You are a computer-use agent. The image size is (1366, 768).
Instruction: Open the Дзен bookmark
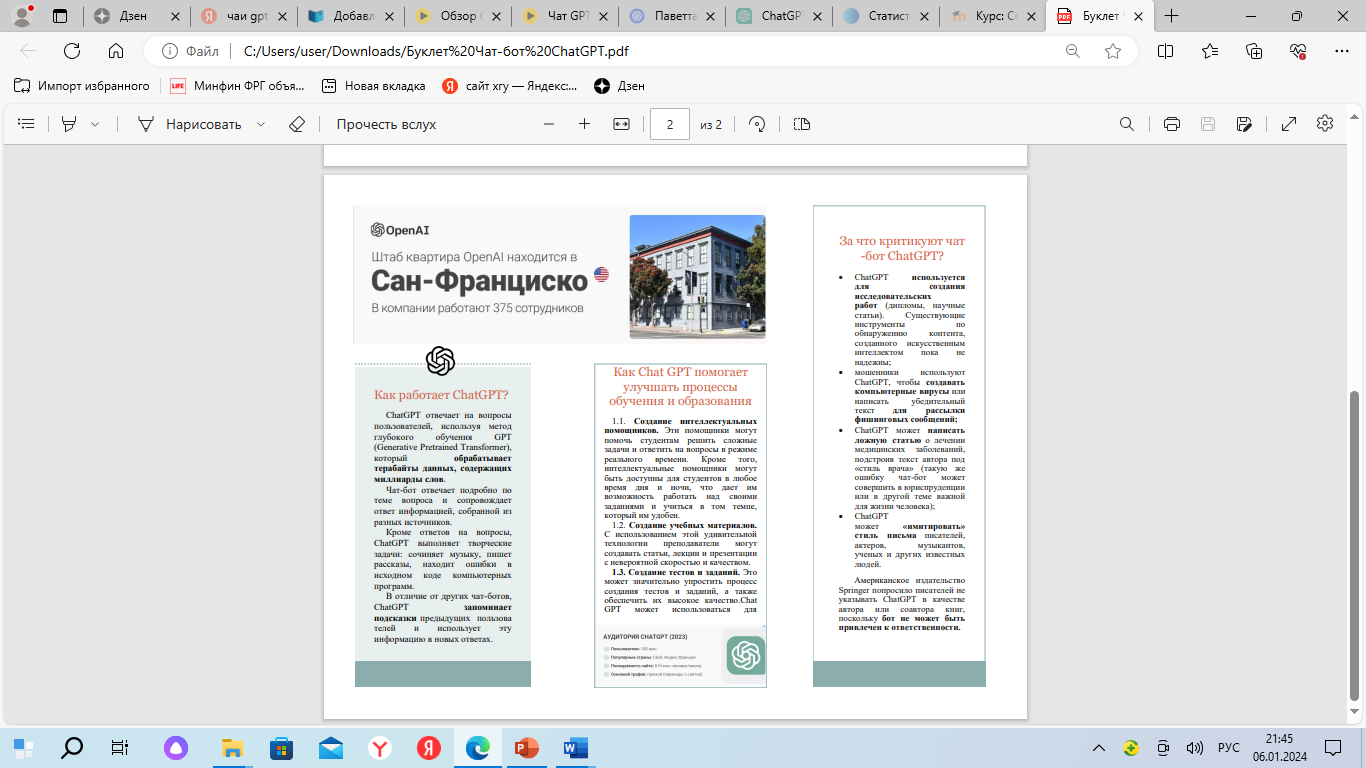[x=620, y=86]
